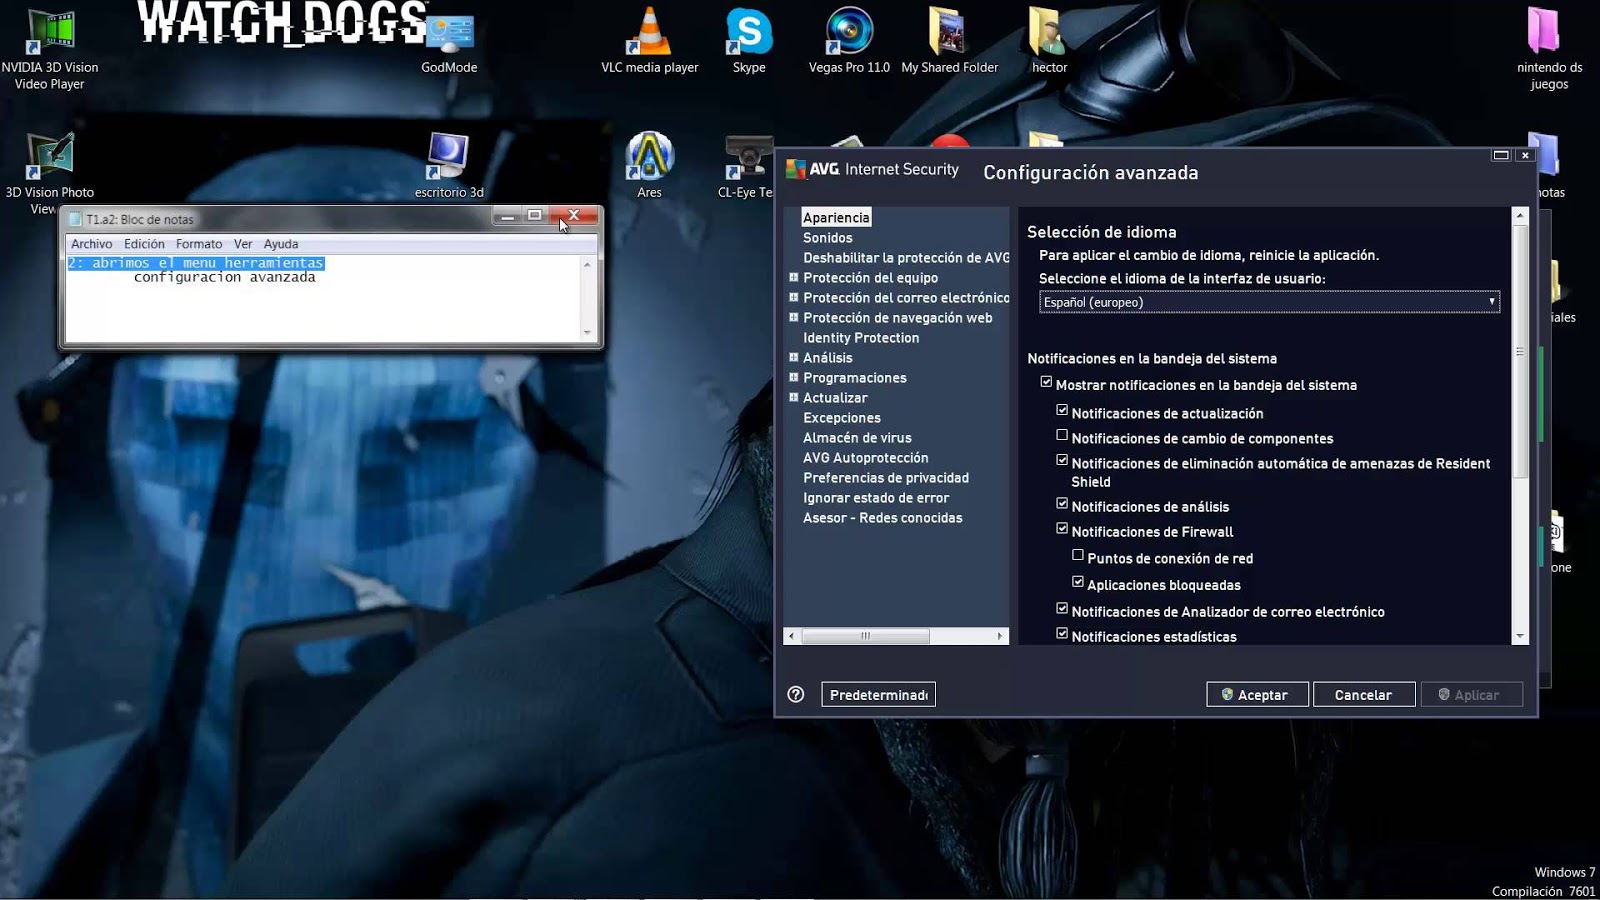1600x900 pixels.
Task: Click the settings tree horizontal scrollbar thumb
Action: (x=866, y=636)
